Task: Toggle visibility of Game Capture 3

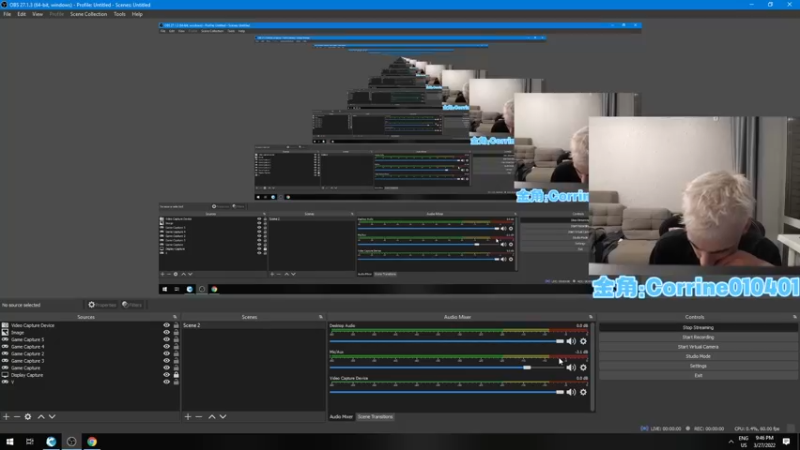Action: tap(166, 361)
